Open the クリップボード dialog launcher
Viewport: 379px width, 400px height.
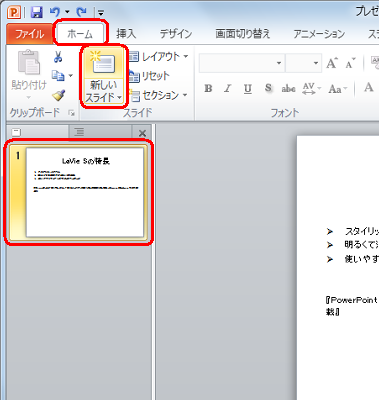pos(71,113)
